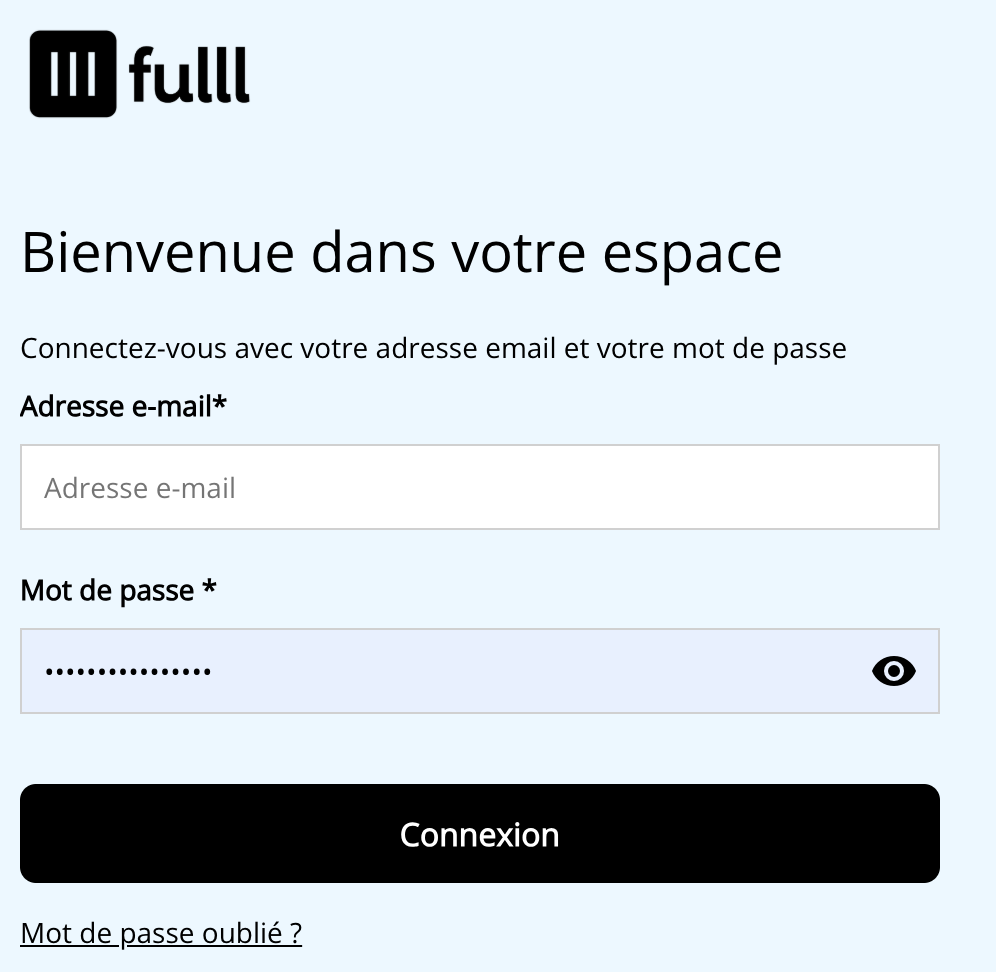This screenshot has height=972, width=996.
Task: Focus the Adresse e-mail input field
Action: (480, 487)
